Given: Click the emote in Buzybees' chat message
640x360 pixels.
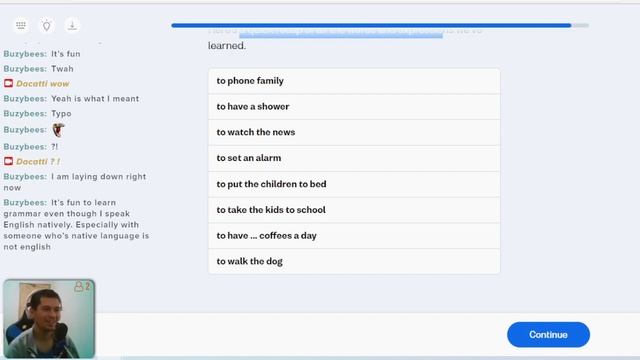Looking at the screenshot, I should coord(58,130).
